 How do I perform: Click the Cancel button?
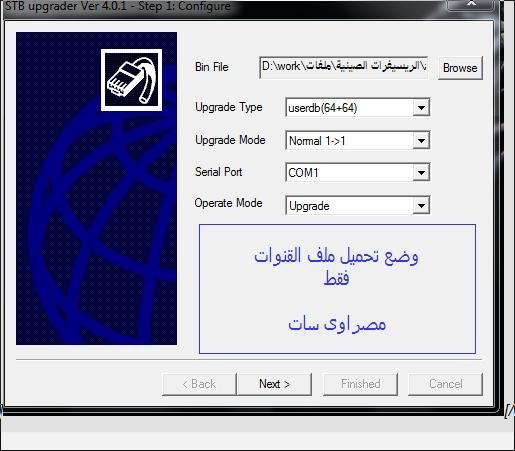click(445, 384)
